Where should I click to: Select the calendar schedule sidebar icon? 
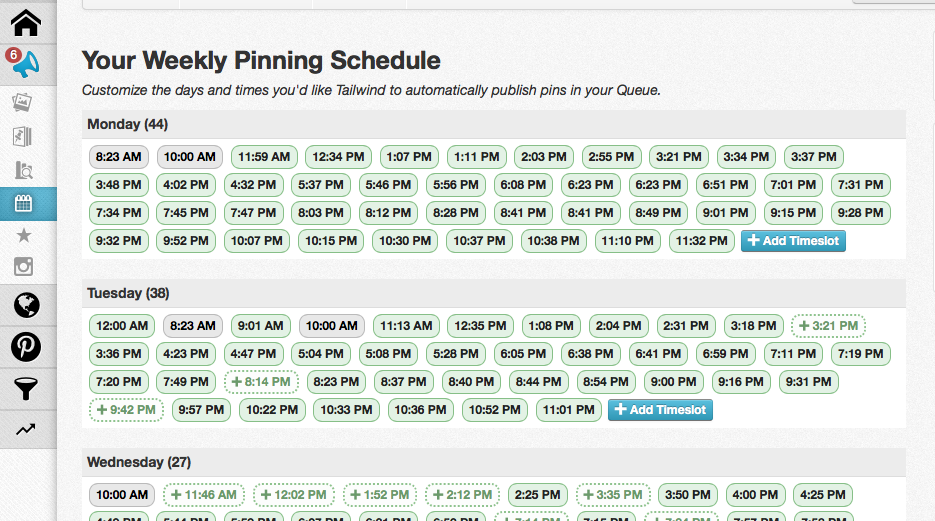click(24, 203)
